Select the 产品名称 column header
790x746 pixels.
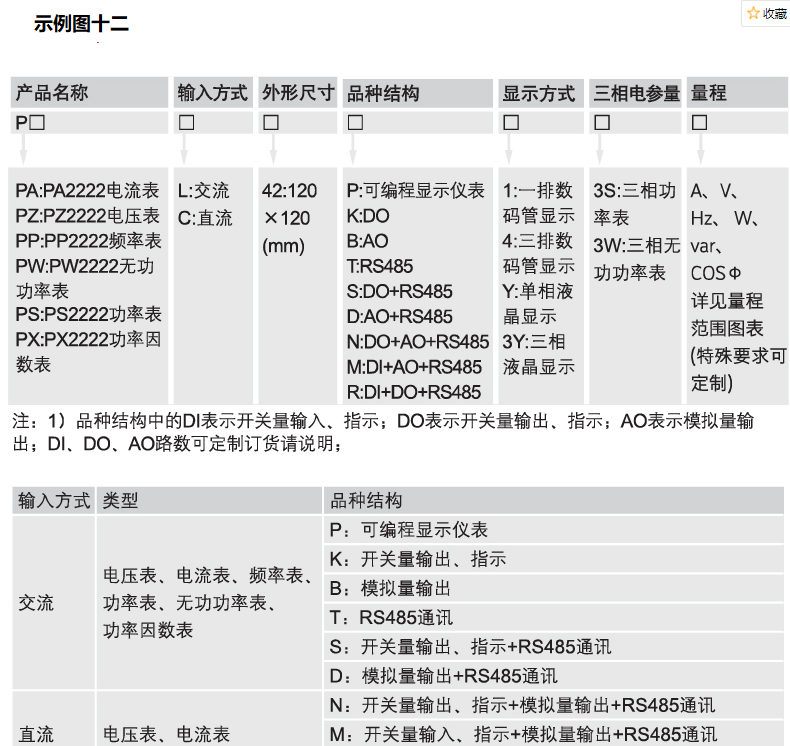(x=52, y=93)
